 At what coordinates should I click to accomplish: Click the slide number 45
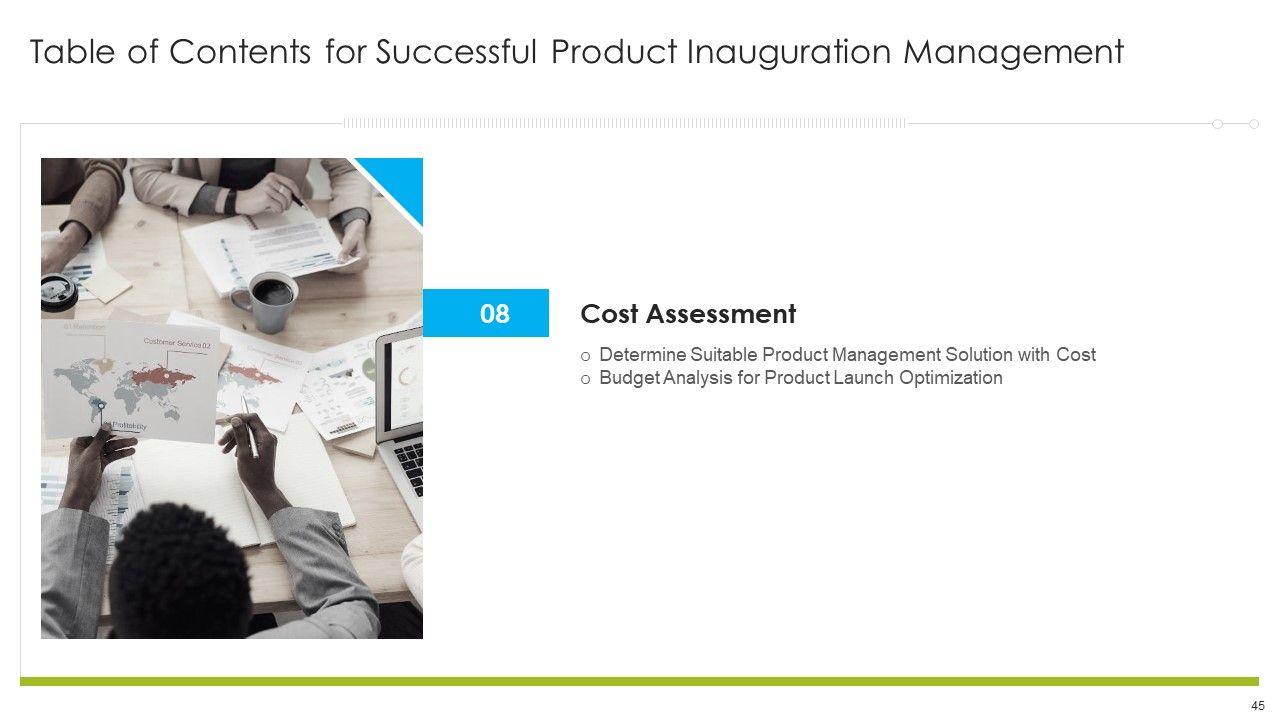click(x=1258, y=705)
